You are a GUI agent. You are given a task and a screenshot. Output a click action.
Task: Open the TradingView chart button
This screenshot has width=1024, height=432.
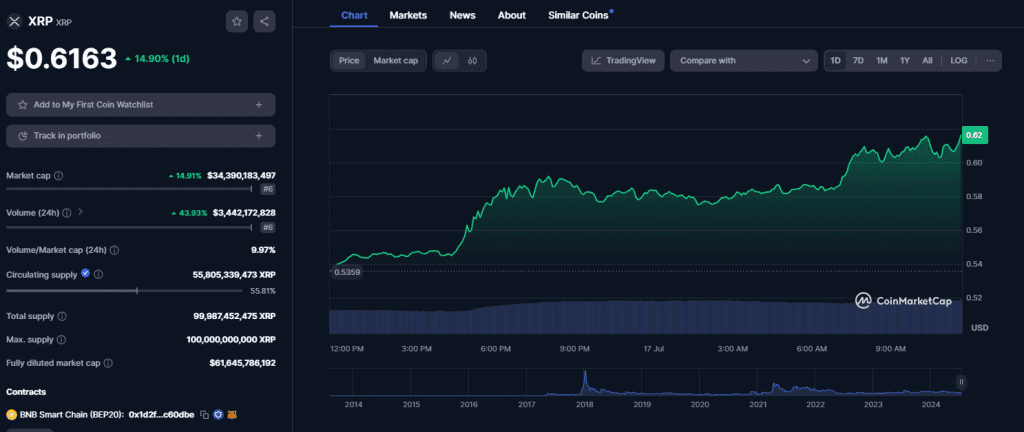click(623, 61)
